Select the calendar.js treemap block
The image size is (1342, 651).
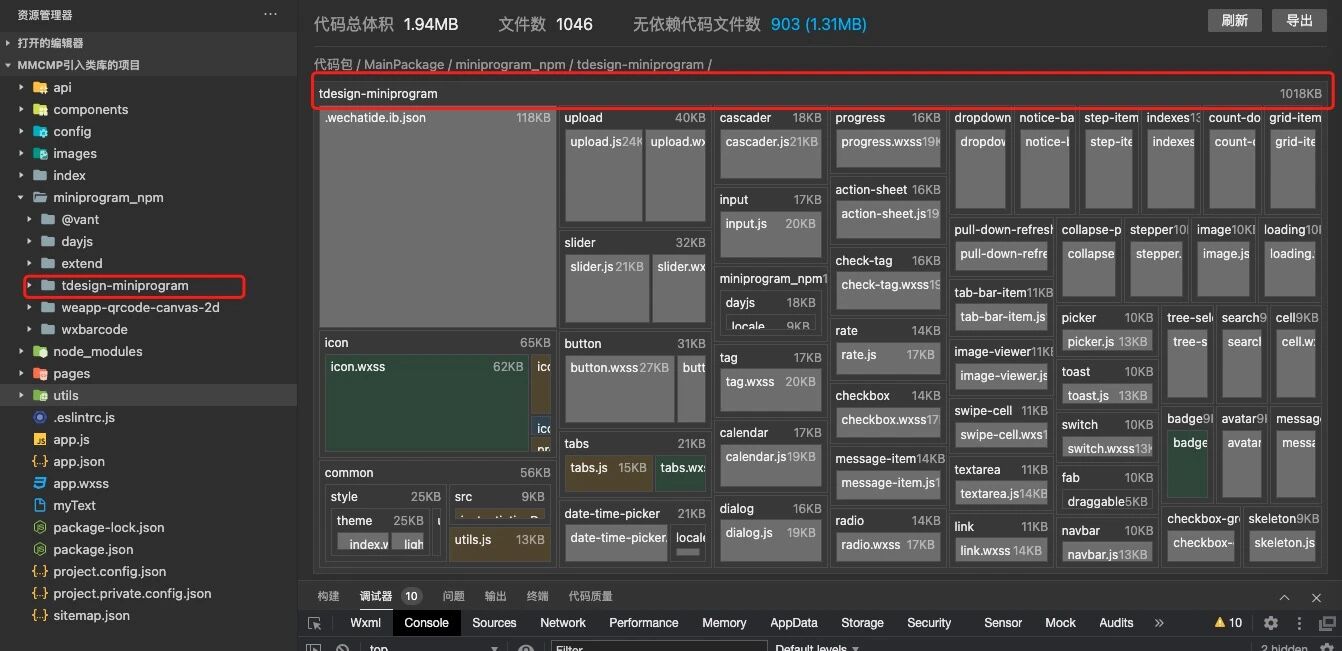771,466
